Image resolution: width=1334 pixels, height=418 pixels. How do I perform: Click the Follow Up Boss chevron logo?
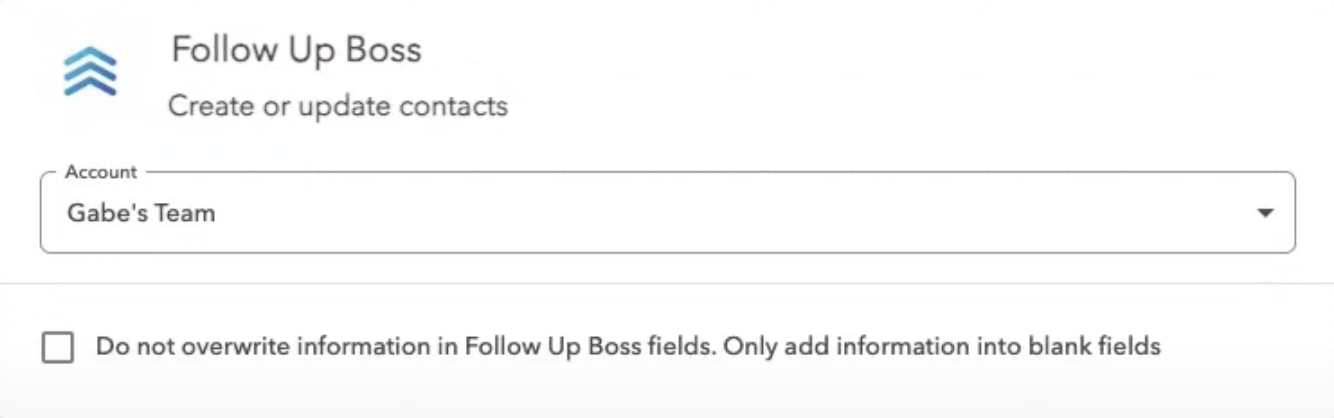(x=90, y=71)
